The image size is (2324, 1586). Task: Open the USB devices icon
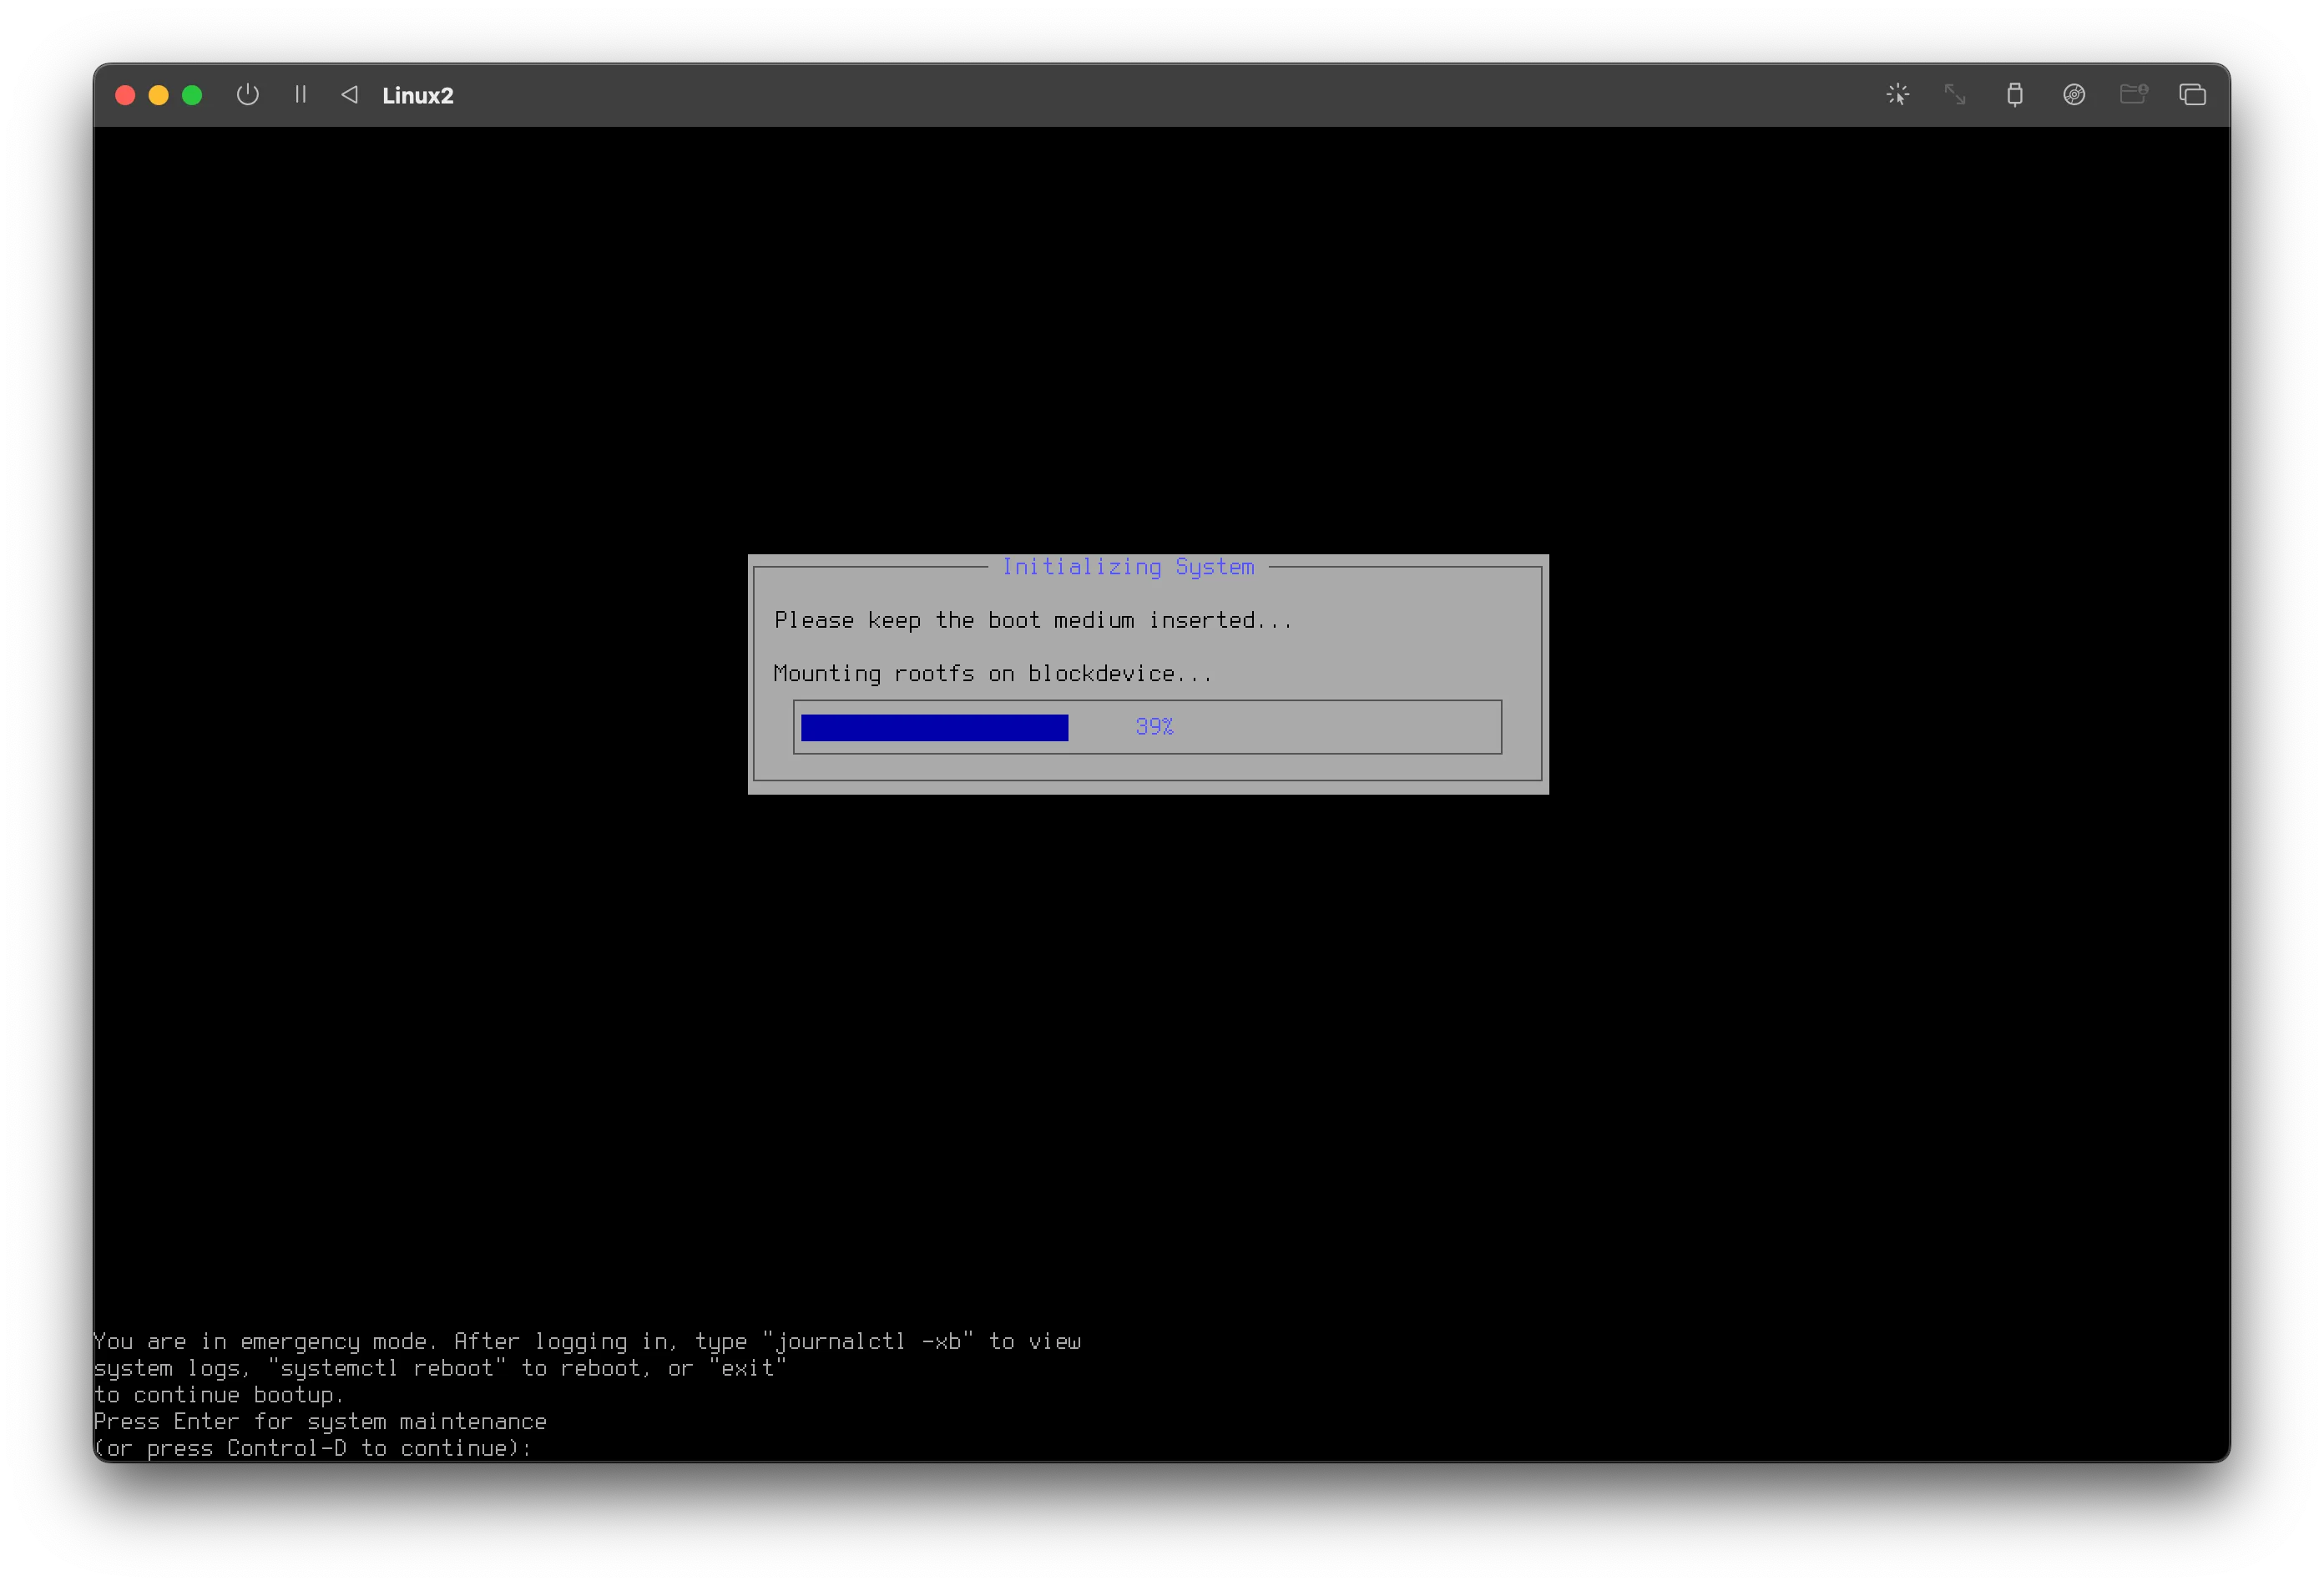pyautogui.click(x=2014, y=95)
